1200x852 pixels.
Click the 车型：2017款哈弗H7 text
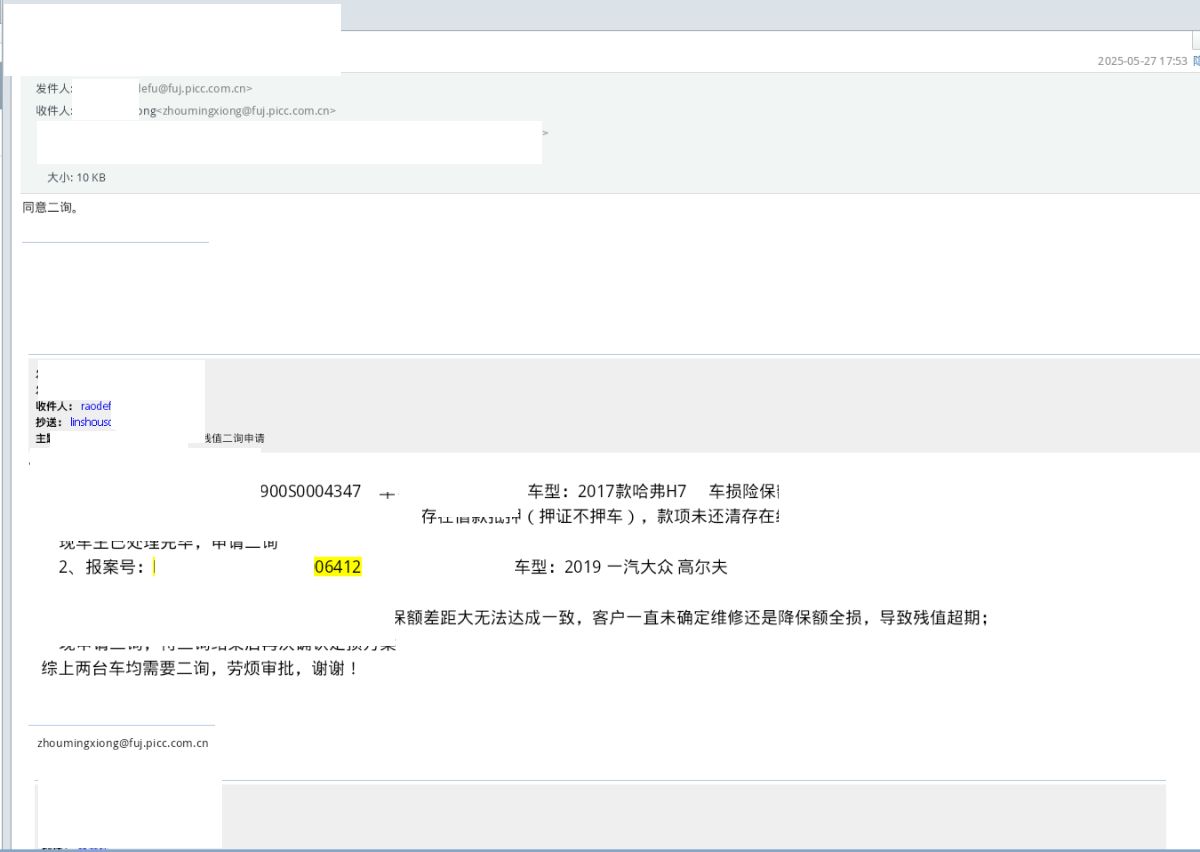pyautogui.click(x=607, y=491)
